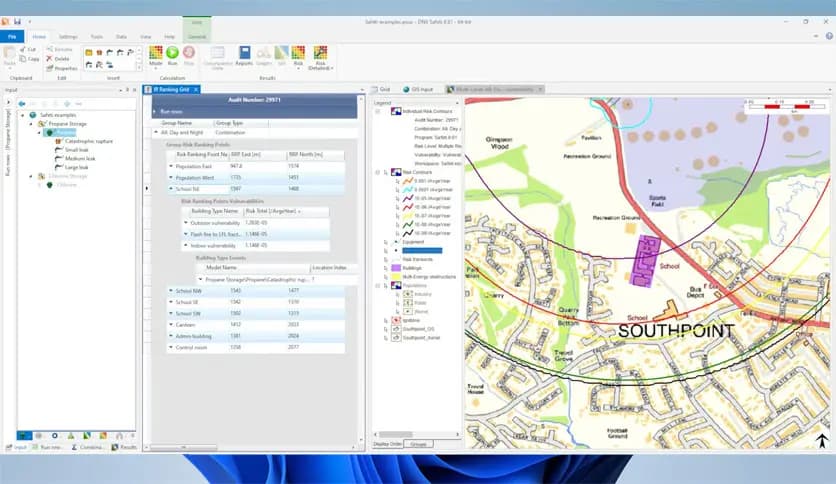The height and width of the screenshot is (484, 836).
Task: Expand the Population West row
Action: [171, 178]
